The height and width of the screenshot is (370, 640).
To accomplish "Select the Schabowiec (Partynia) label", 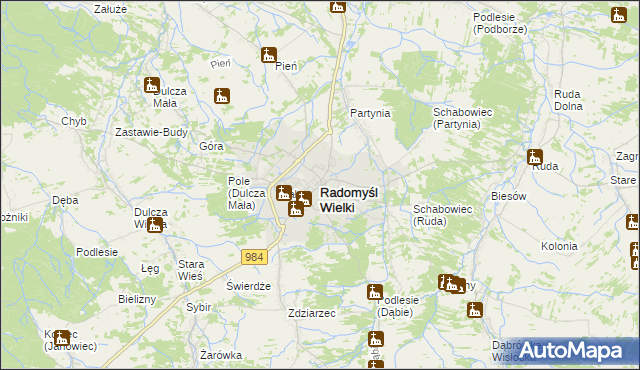I will 462,118.
